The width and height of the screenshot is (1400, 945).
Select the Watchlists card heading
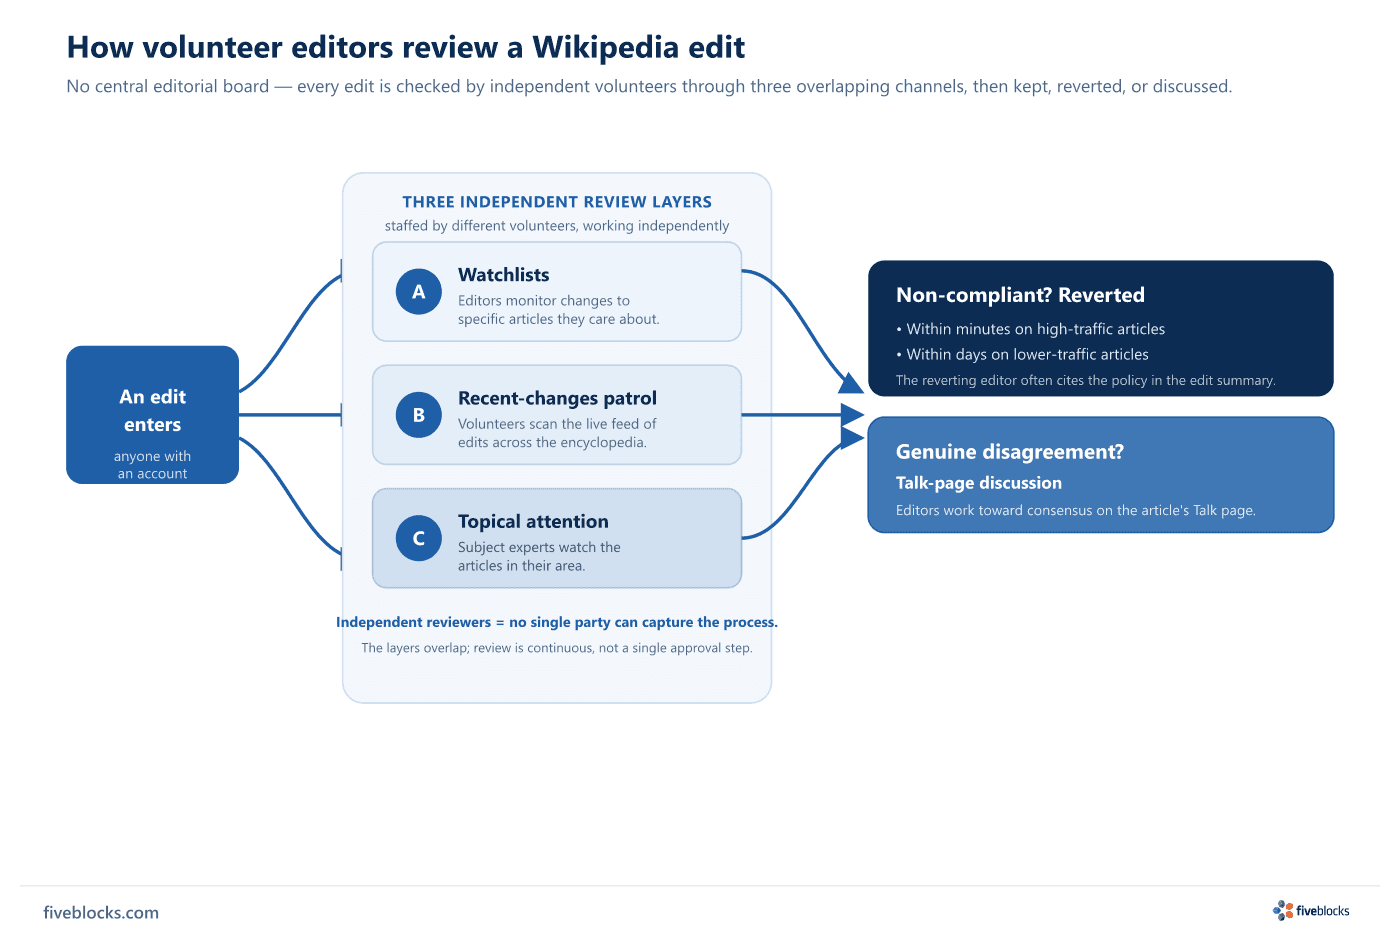[x=504, y=275]
